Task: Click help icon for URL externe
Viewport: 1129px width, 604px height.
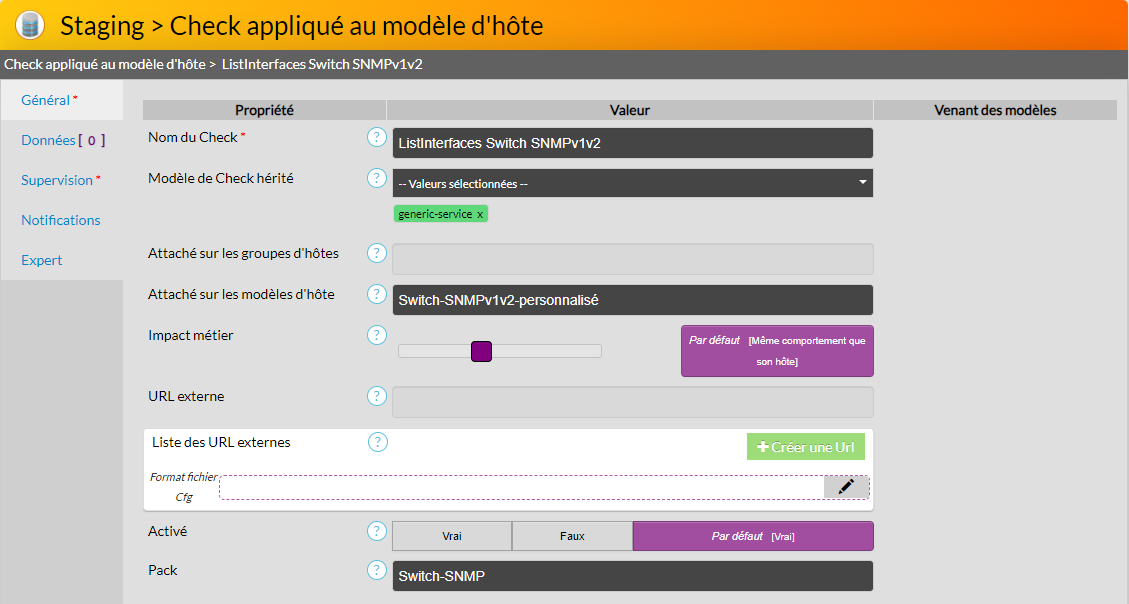Action: pyautogui.click(x=377, y=396)
